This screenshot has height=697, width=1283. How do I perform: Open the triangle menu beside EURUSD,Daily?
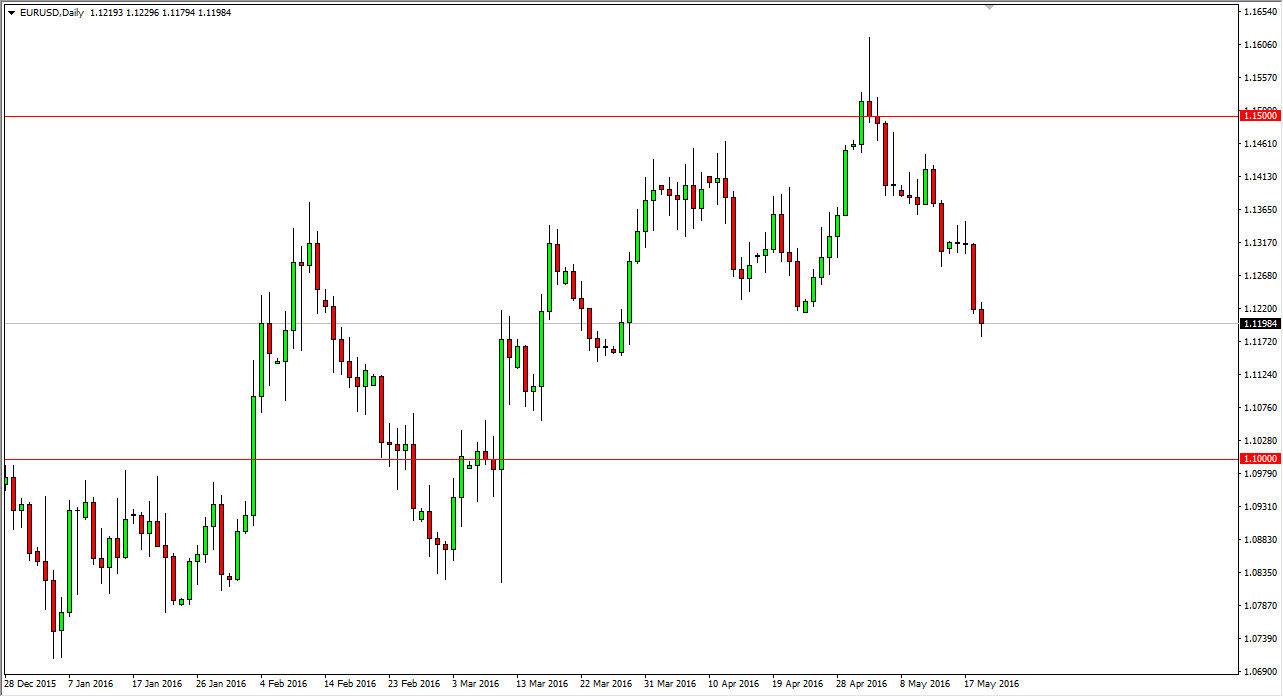tap(10, 13)
